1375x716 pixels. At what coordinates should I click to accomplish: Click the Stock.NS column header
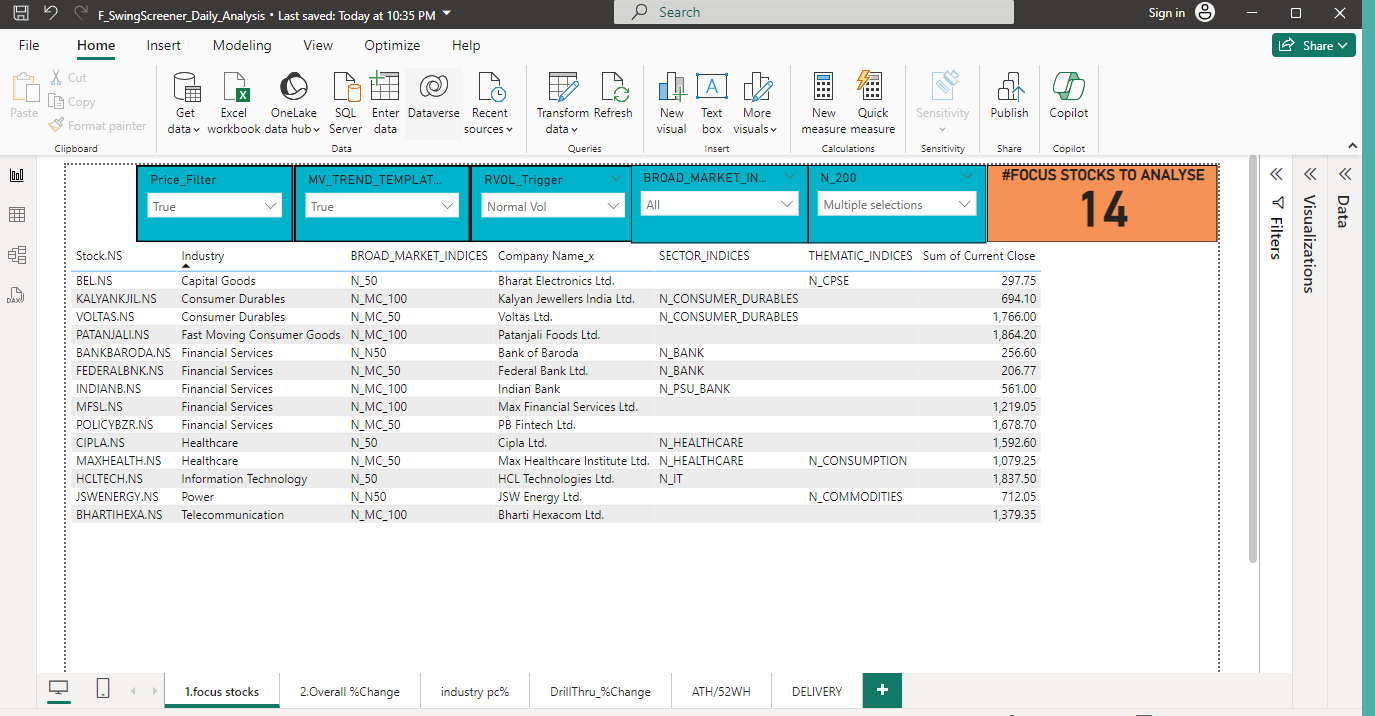coord(99,256)
